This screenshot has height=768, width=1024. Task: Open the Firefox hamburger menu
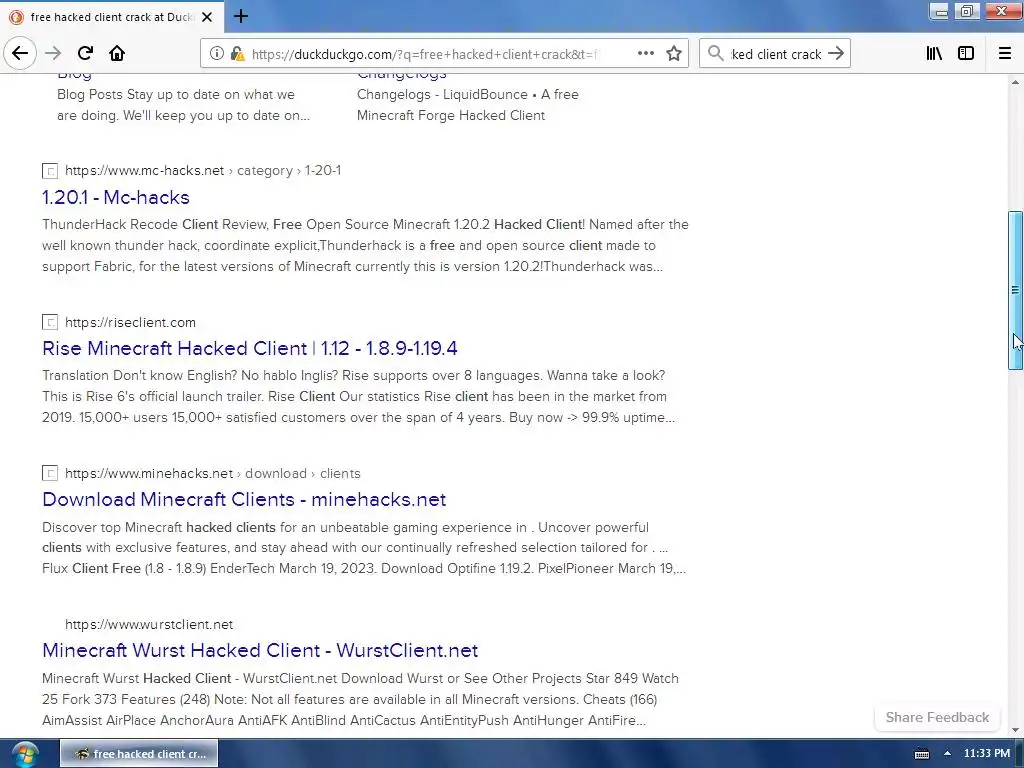pos(1005,54)
